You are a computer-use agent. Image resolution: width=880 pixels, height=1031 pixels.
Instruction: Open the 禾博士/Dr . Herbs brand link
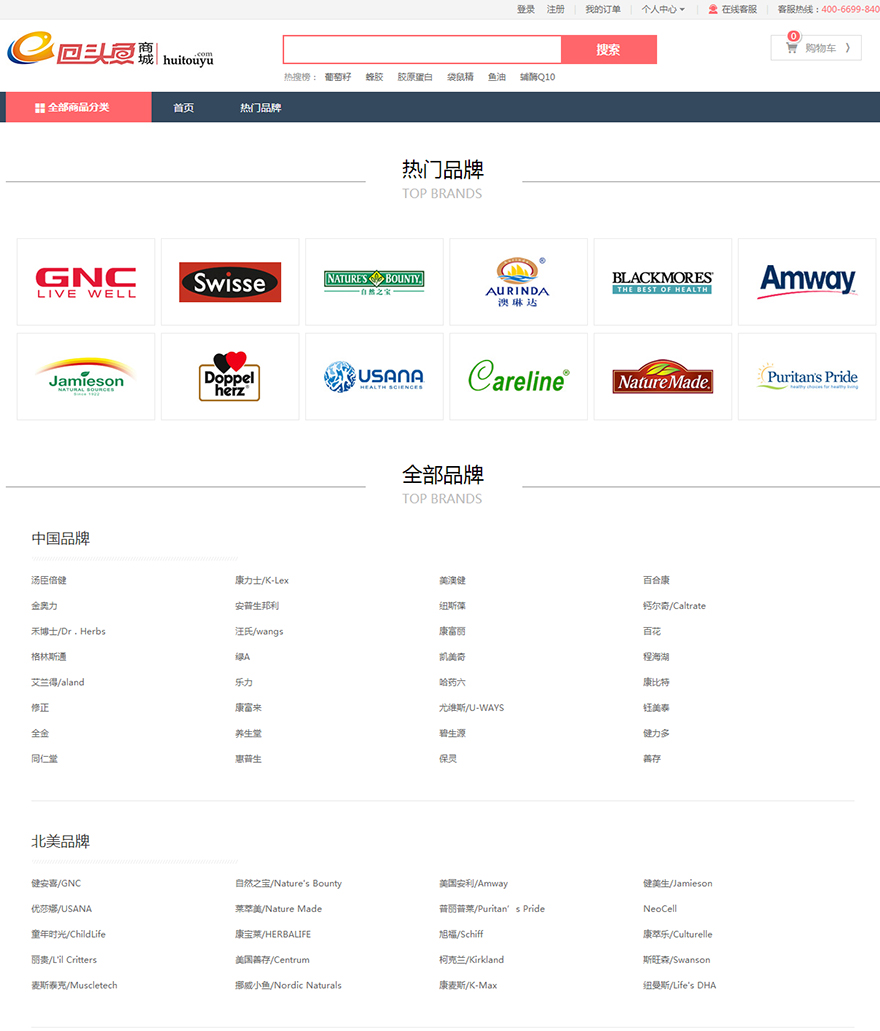[x=68, y=631]
